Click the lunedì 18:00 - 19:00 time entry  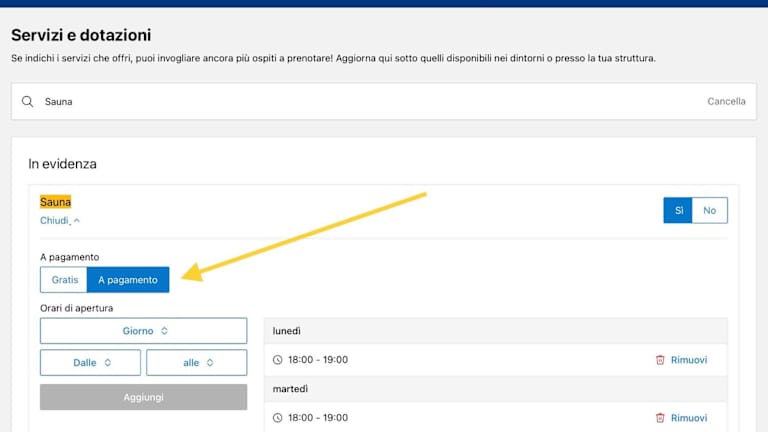click(x=317, y=360)
